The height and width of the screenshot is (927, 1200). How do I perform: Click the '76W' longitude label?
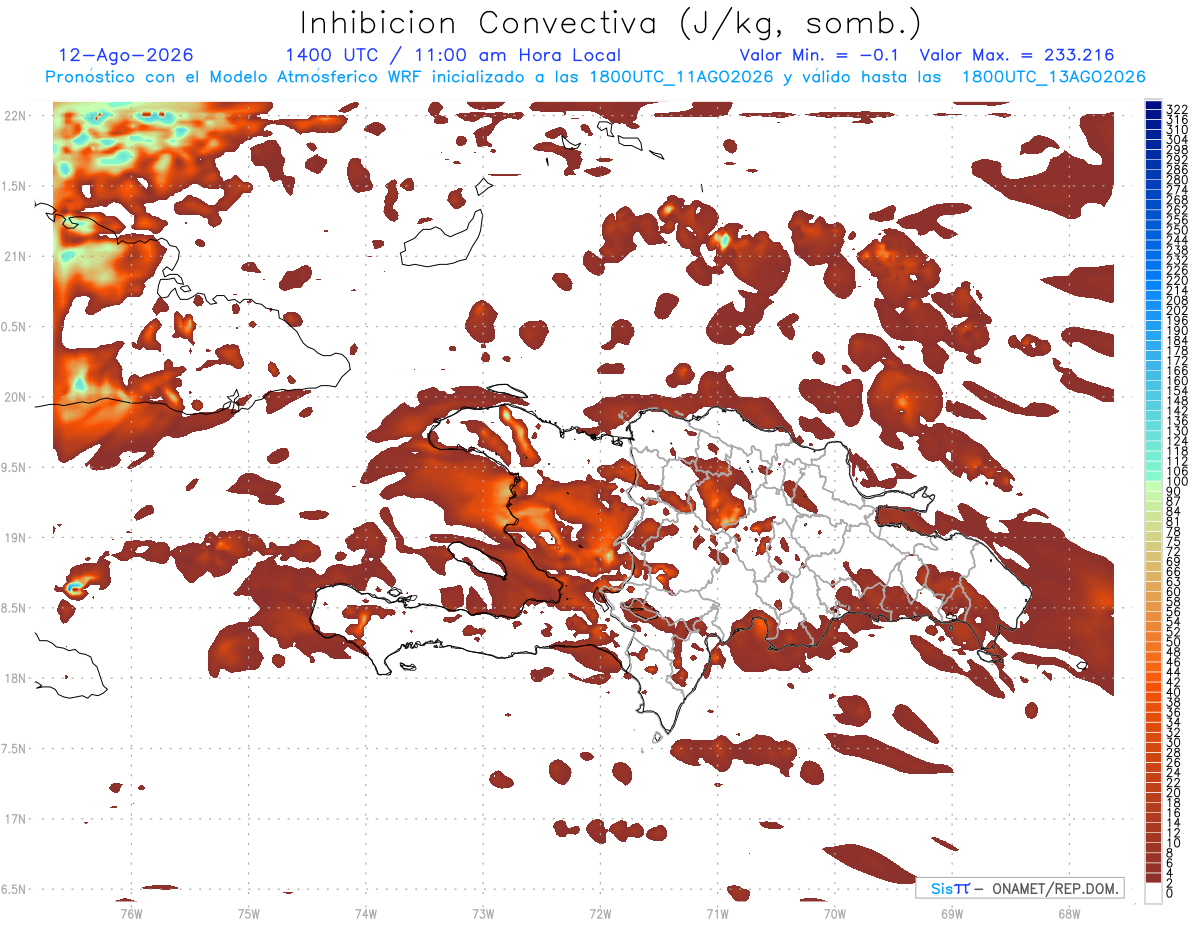(131, 913)
